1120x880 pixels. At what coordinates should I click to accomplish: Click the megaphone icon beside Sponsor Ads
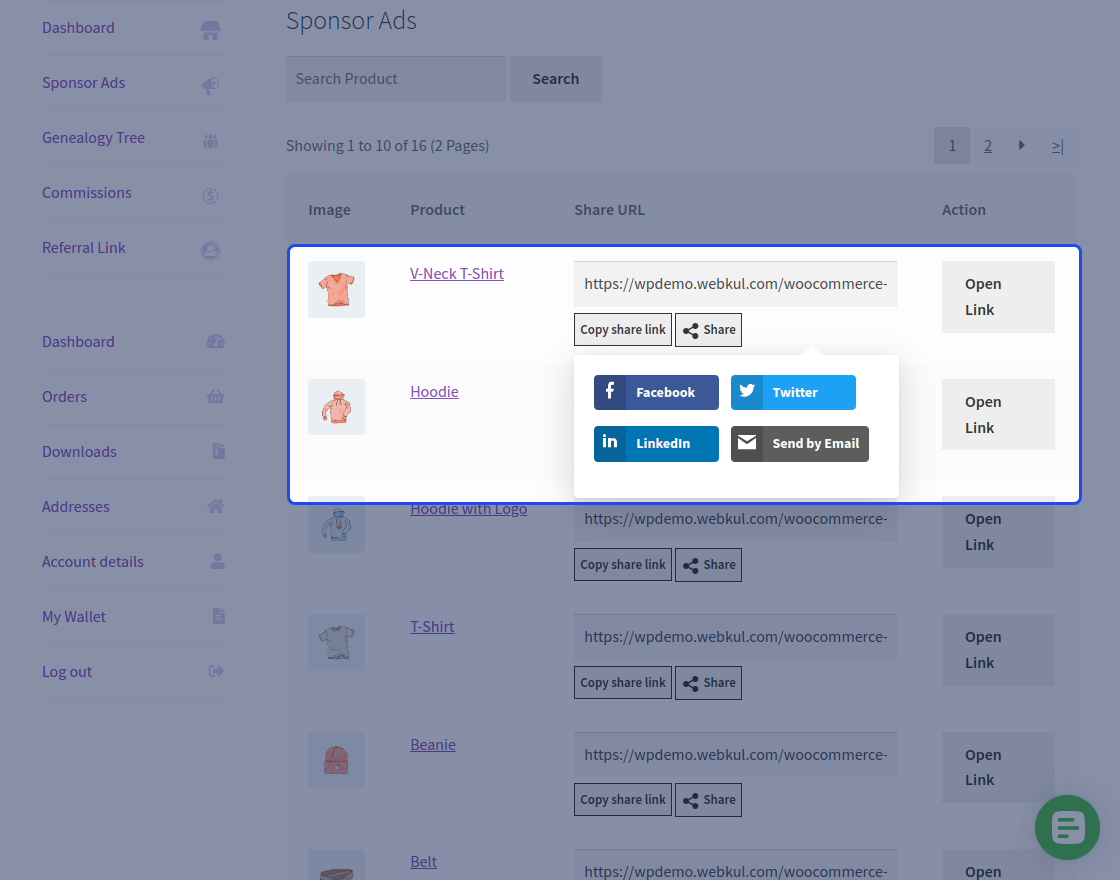click(x=210, y=85)
